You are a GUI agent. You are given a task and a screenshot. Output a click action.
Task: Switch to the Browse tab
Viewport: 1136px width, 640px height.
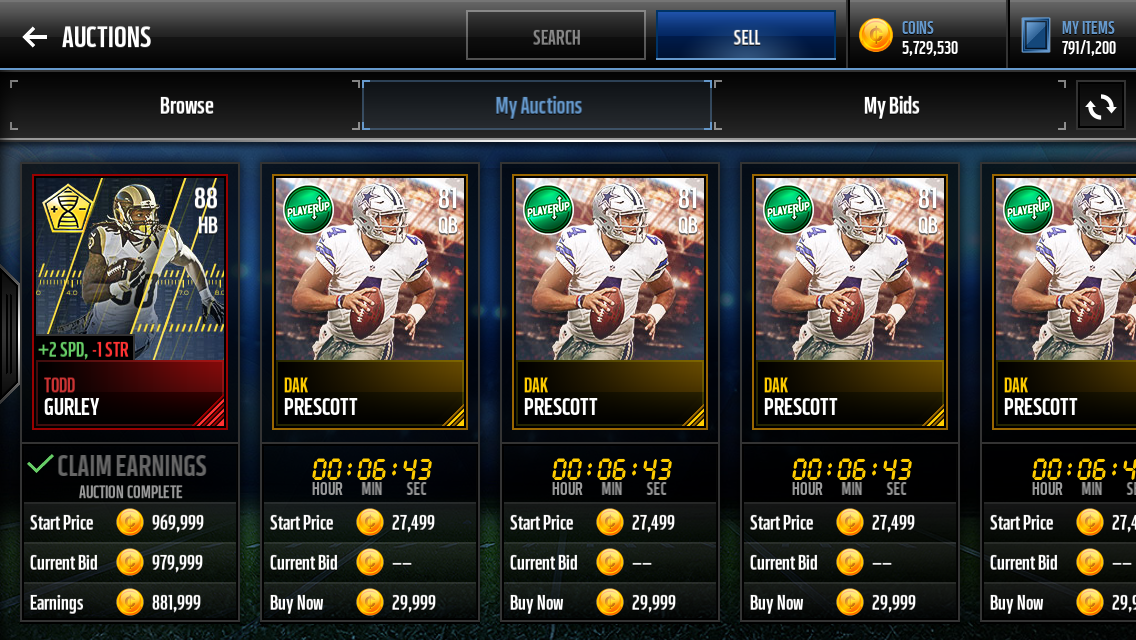(186, 106)
